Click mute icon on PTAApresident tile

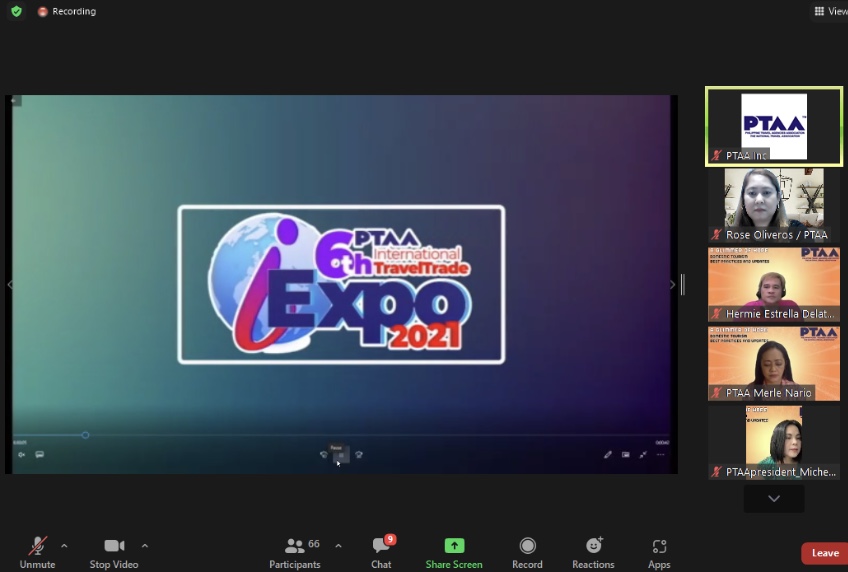(717, 472)
